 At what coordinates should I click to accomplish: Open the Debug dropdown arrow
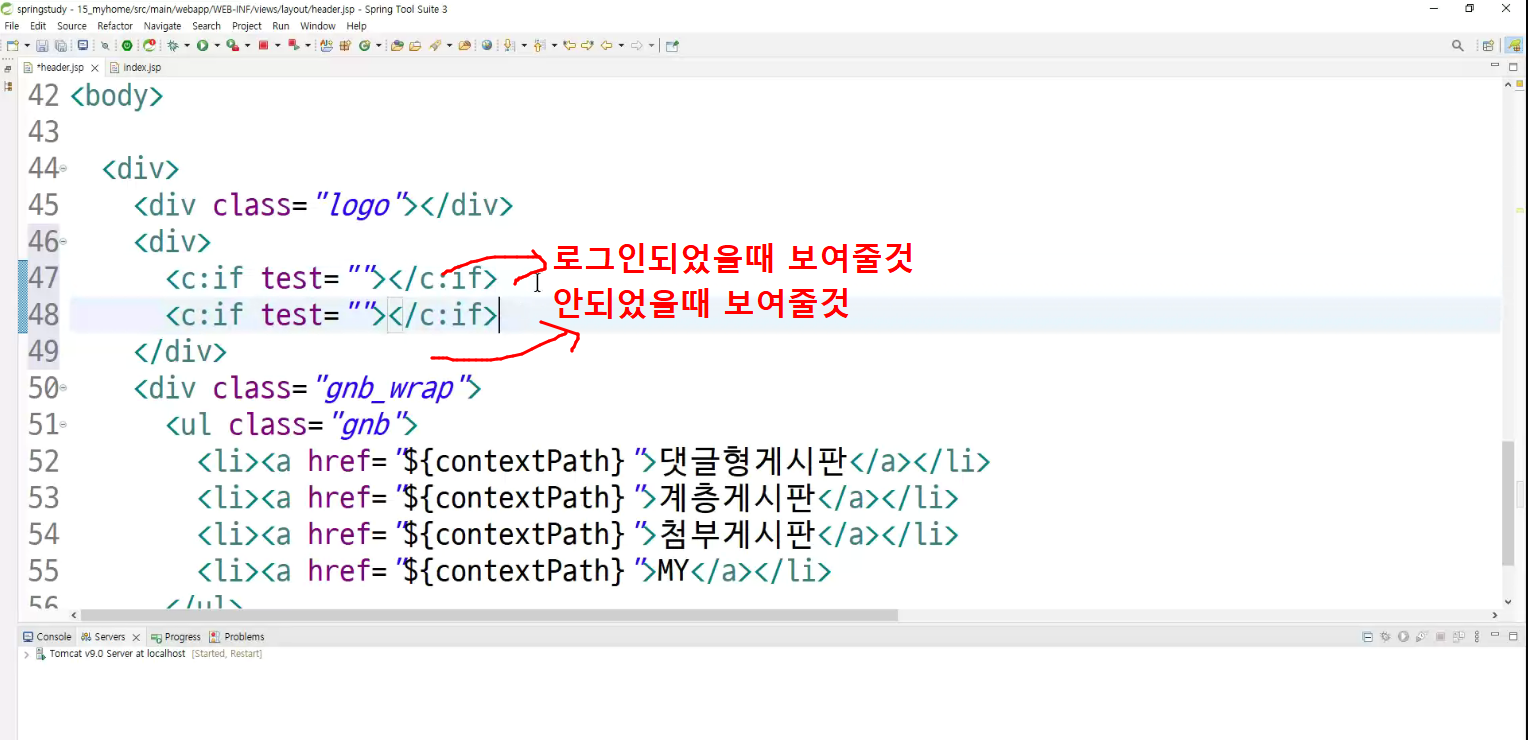pyautogui.click(x=186, y=45)
